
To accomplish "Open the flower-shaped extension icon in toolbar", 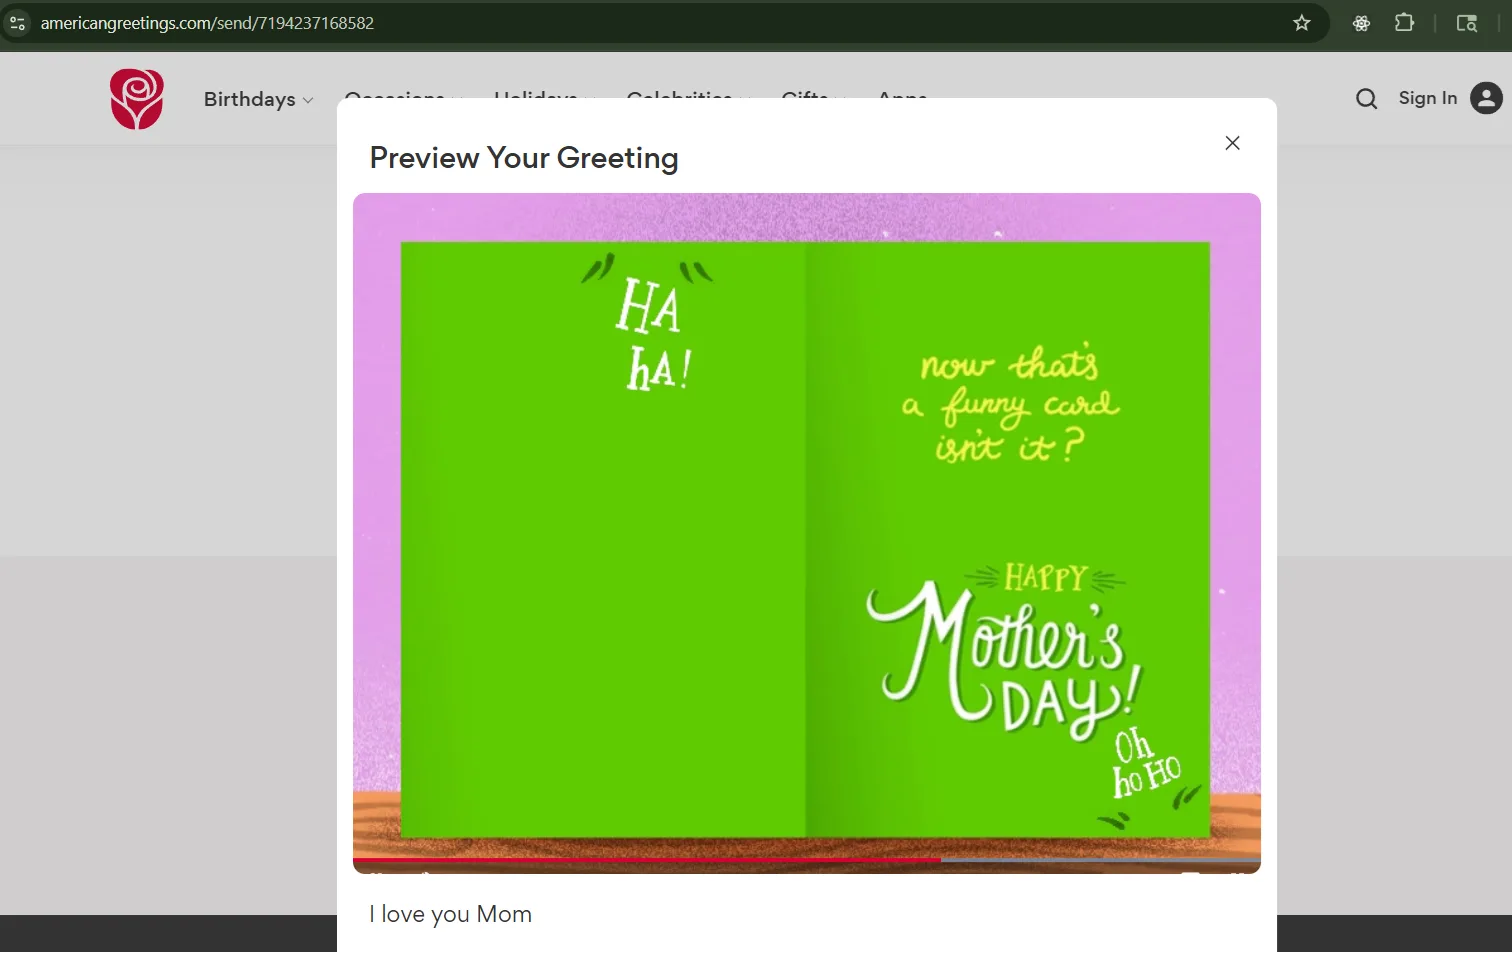I will pyautogui.click(x=1361, y=23).
